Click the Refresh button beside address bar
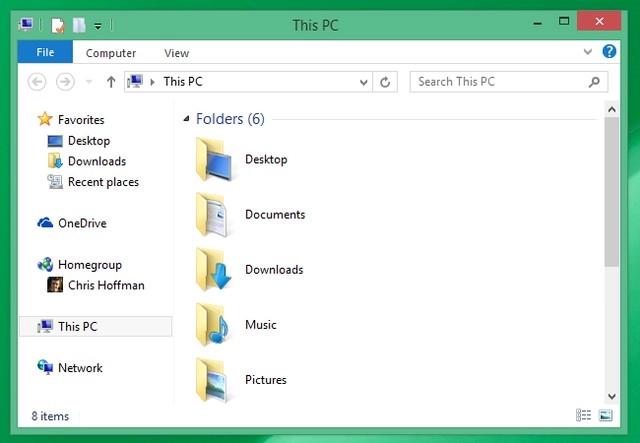The width and height of the screenshot is (640, 443). 385,82
